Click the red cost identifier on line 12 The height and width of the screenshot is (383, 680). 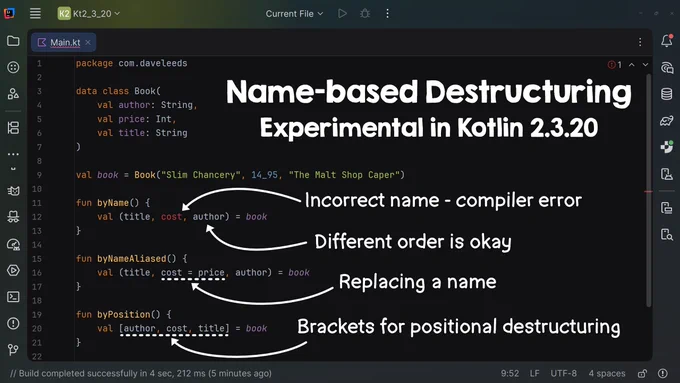171,217
